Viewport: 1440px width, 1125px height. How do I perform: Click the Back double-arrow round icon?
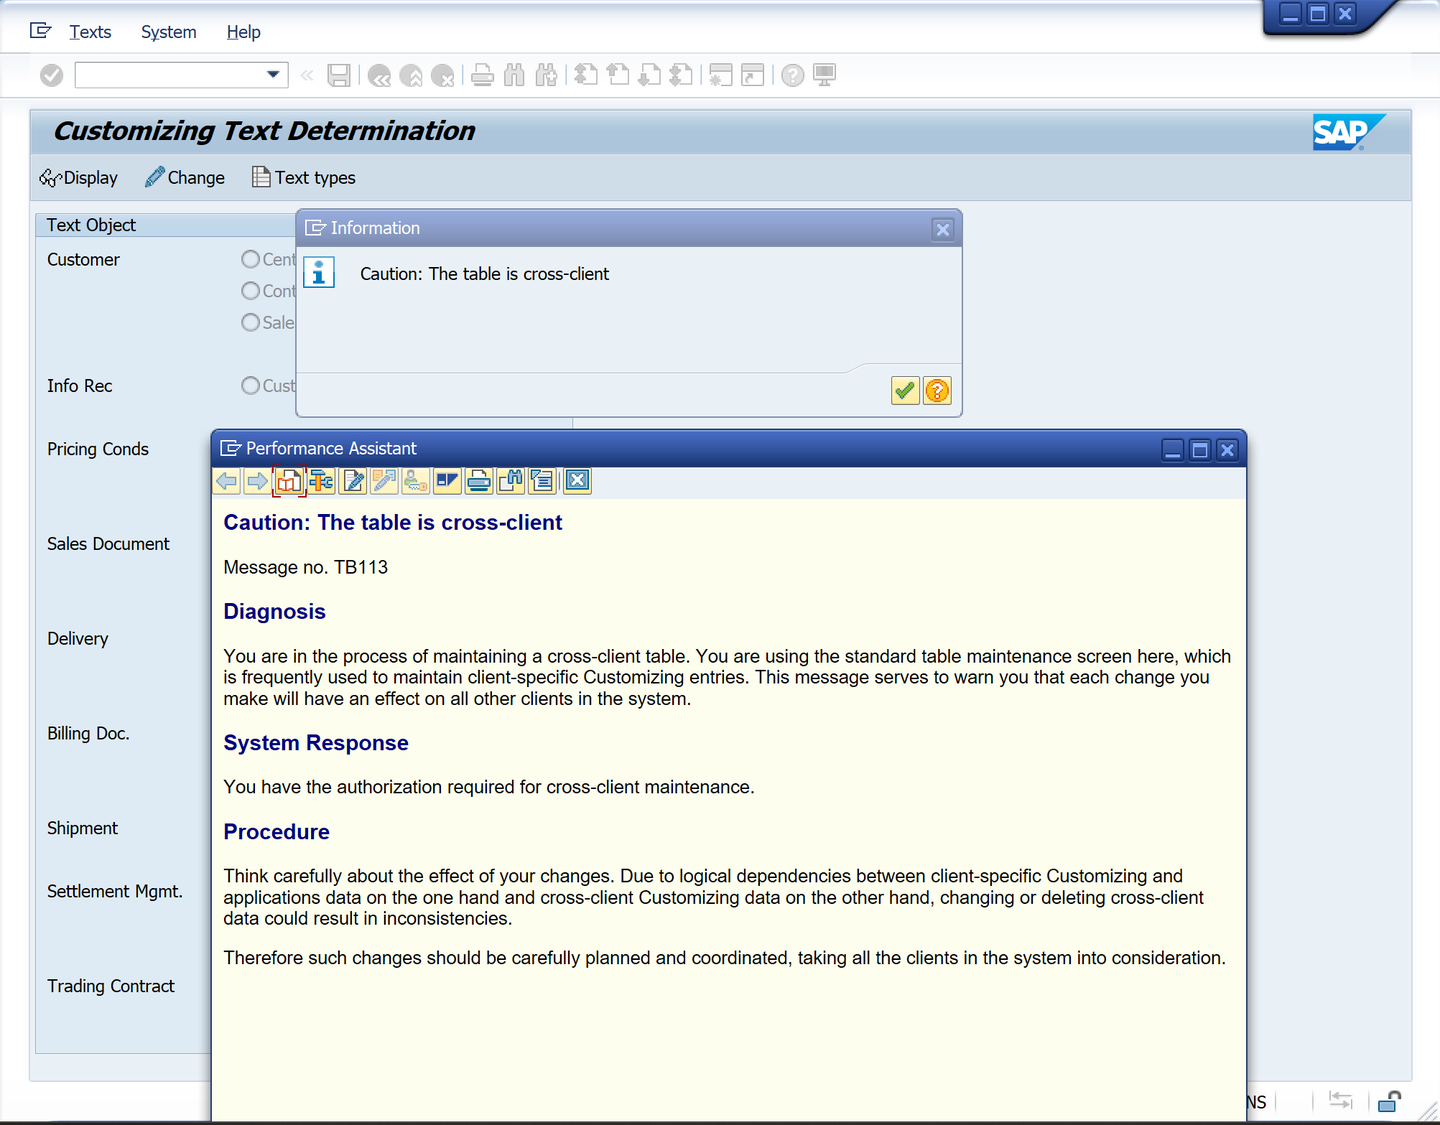[x=379, y=75]
